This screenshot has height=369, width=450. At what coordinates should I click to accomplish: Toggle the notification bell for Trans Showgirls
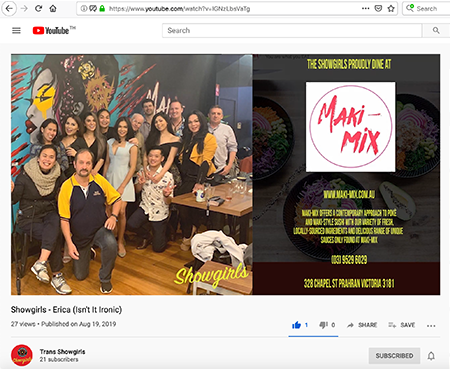click(x=431, y=356)
